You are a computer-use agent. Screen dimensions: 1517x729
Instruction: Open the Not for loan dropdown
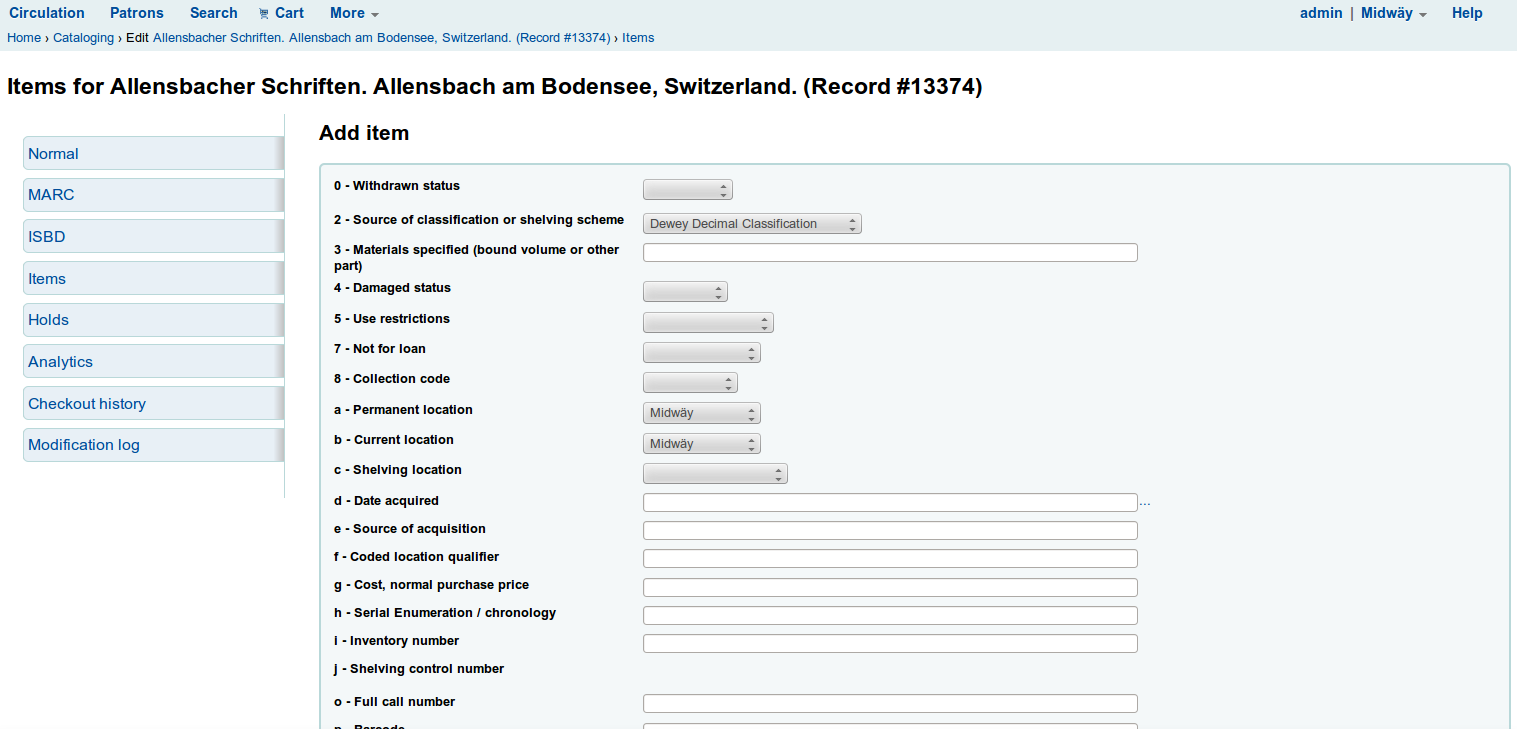click(701, 353)
